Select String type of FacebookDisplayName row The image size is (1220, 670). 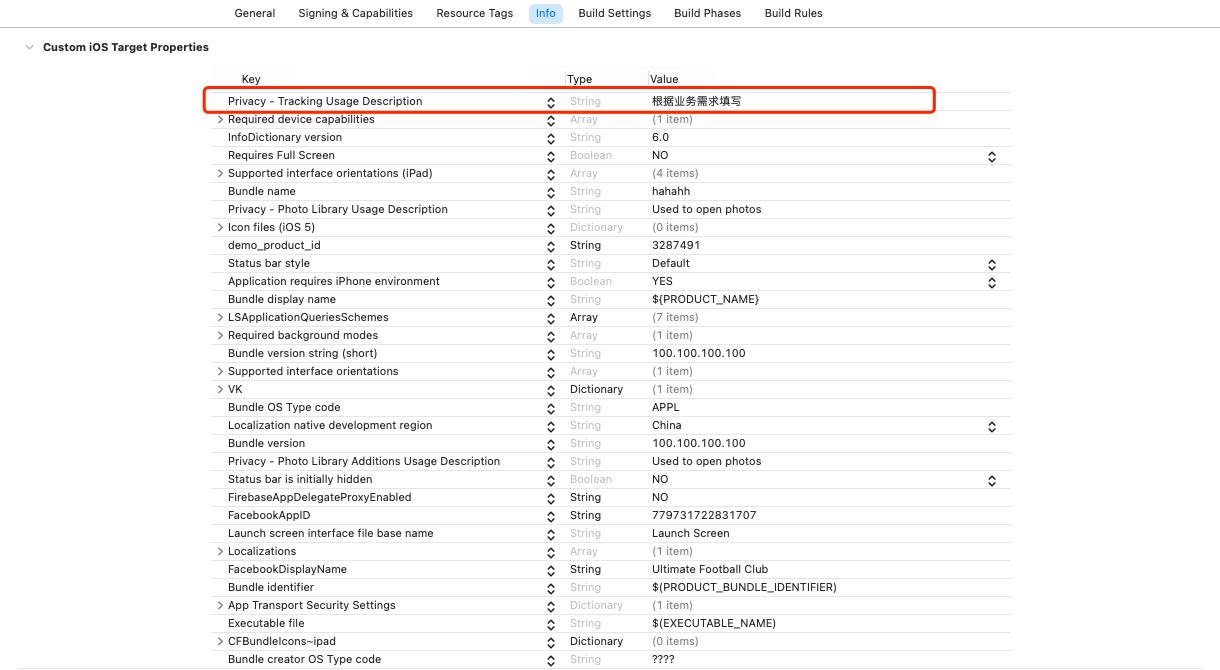[585, 569]
